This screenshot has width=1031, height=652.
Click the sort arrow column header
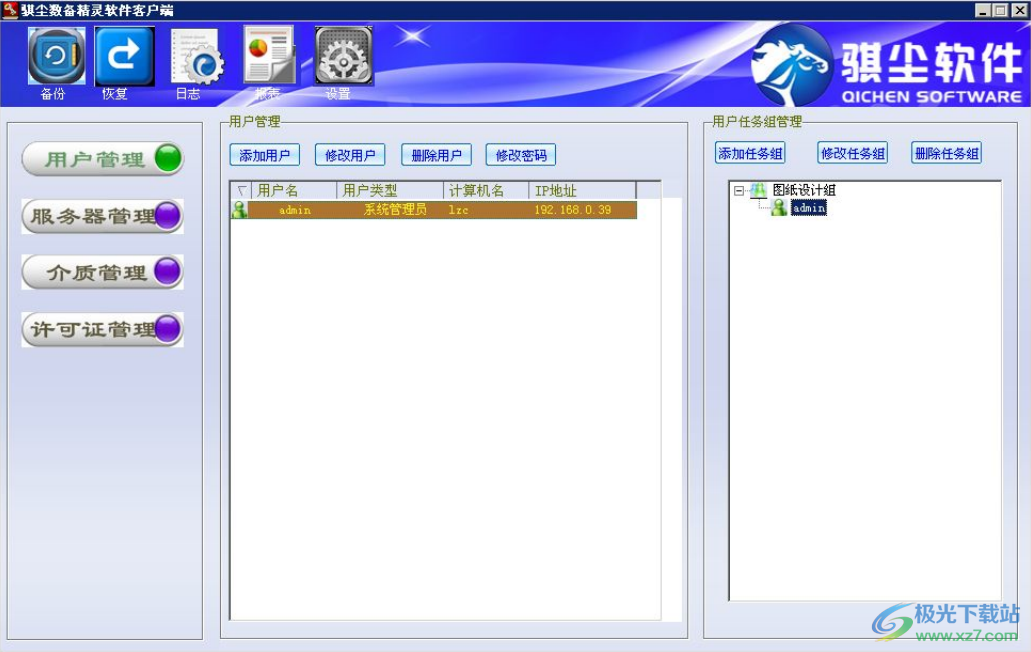pyautogui.click(x=240, y=190)
